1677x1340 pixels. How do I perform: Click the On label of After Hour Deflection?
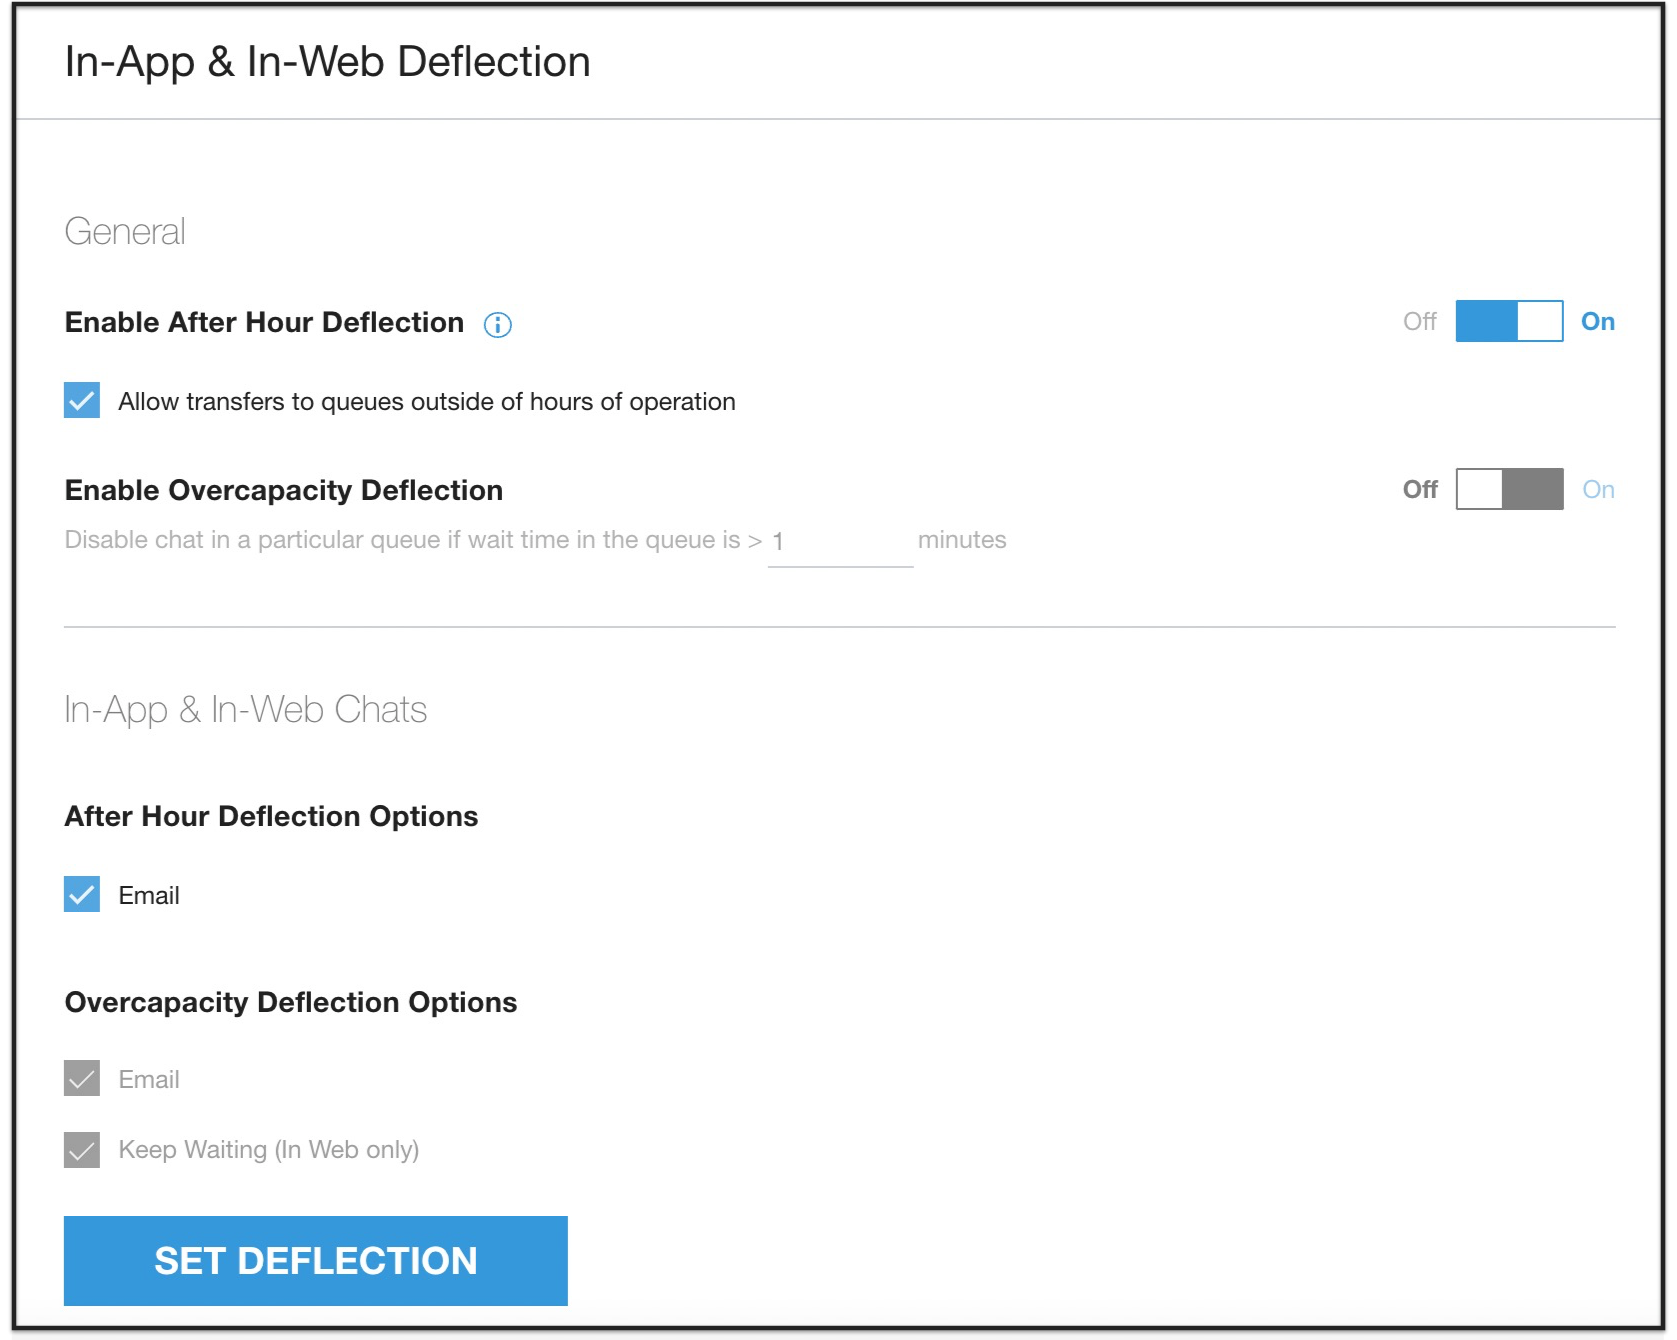coord(1597,322)
